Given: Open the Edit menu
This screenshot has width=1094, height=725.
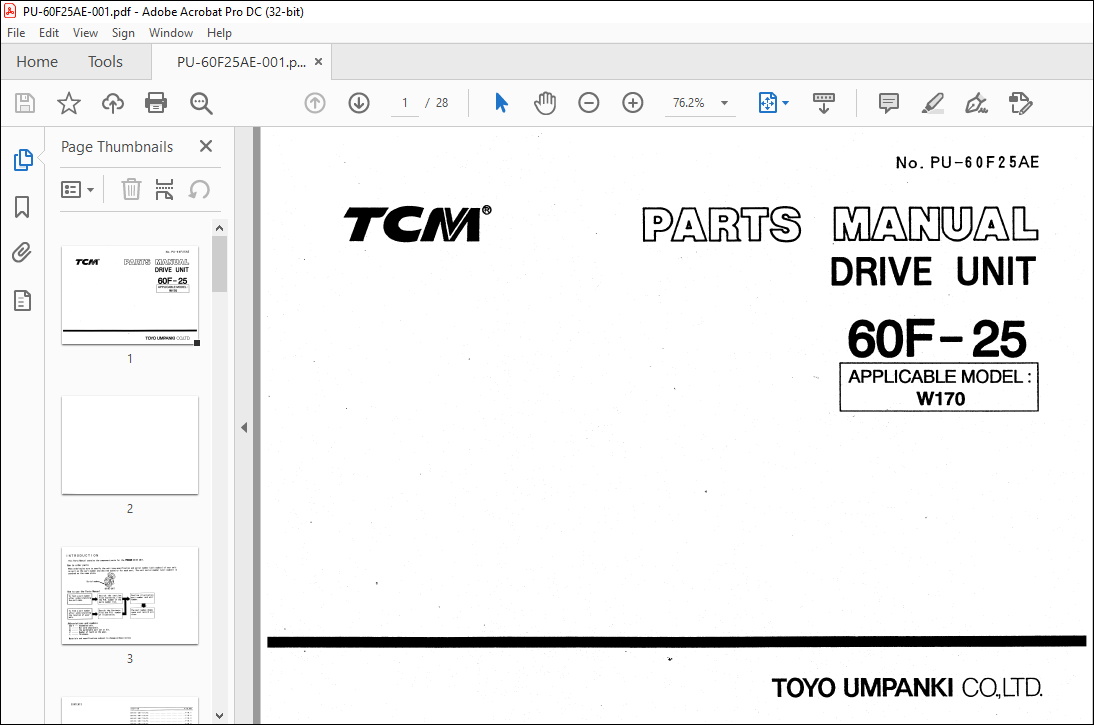Looking at the screenshot, I should [x=49, y=33].
